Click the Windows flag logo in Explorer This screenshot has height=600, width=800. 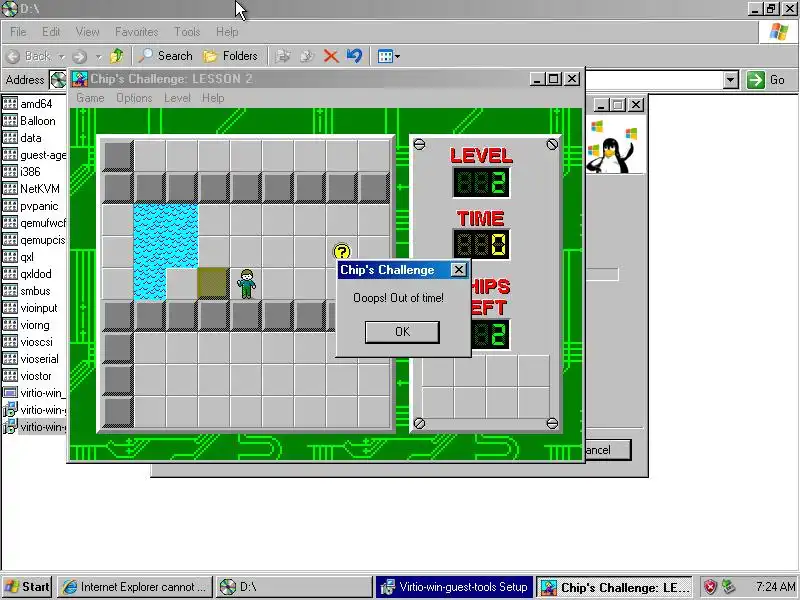[778, 32]
